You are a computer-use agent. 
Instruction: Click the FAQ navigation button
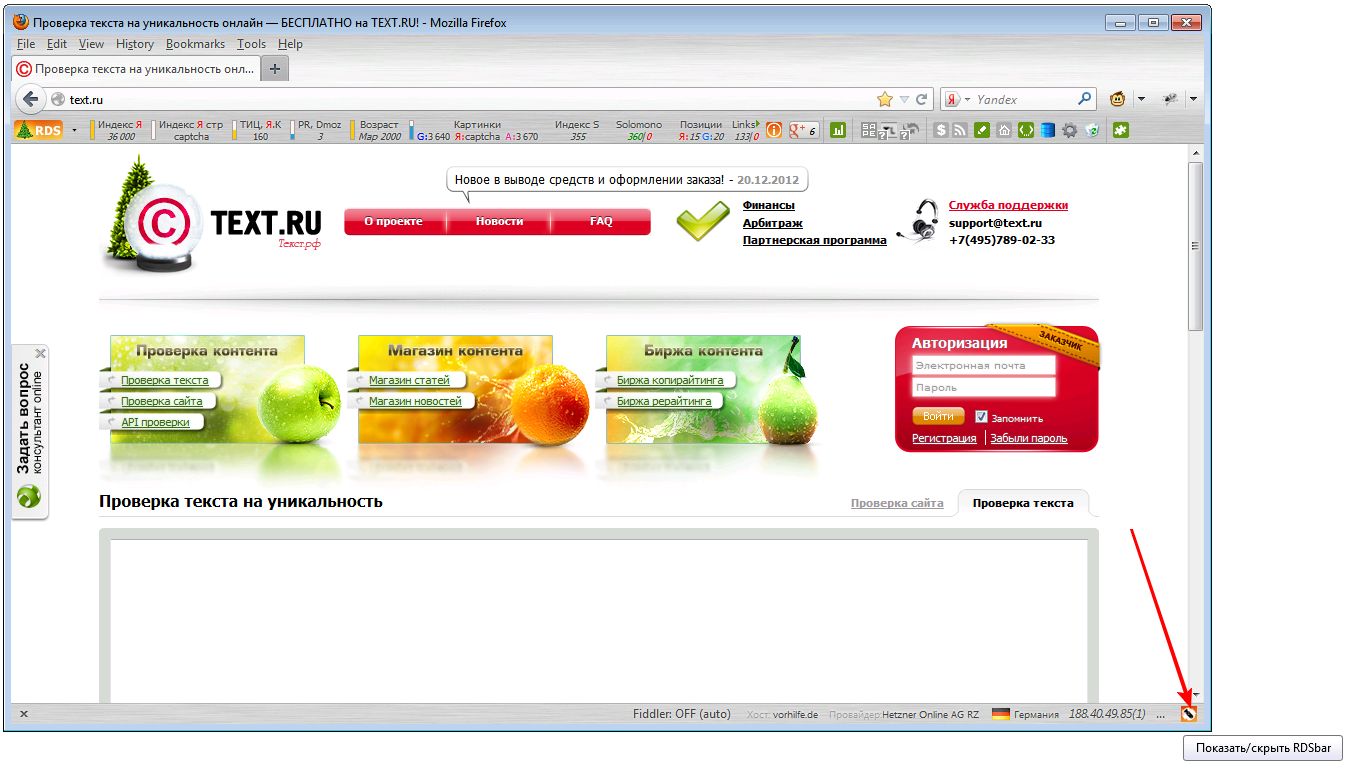click(x=601, y=221)
